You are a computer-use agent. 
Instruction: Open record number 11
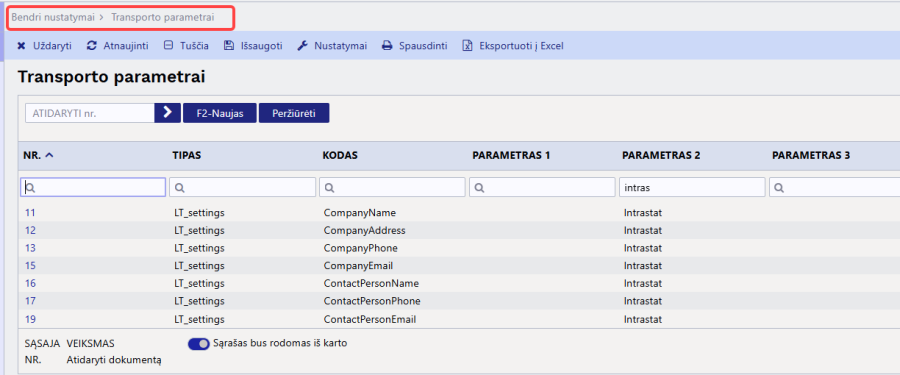[30, 212]
